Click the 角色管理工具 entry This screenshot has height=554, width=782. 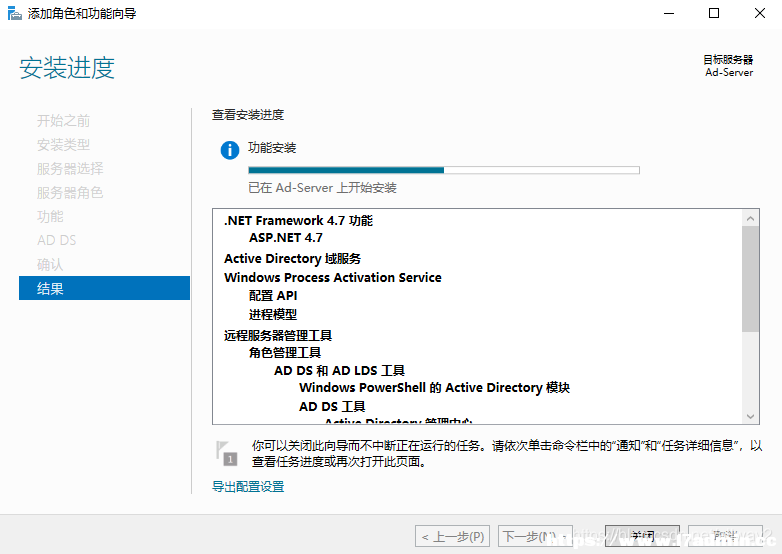tap(285, 353)
